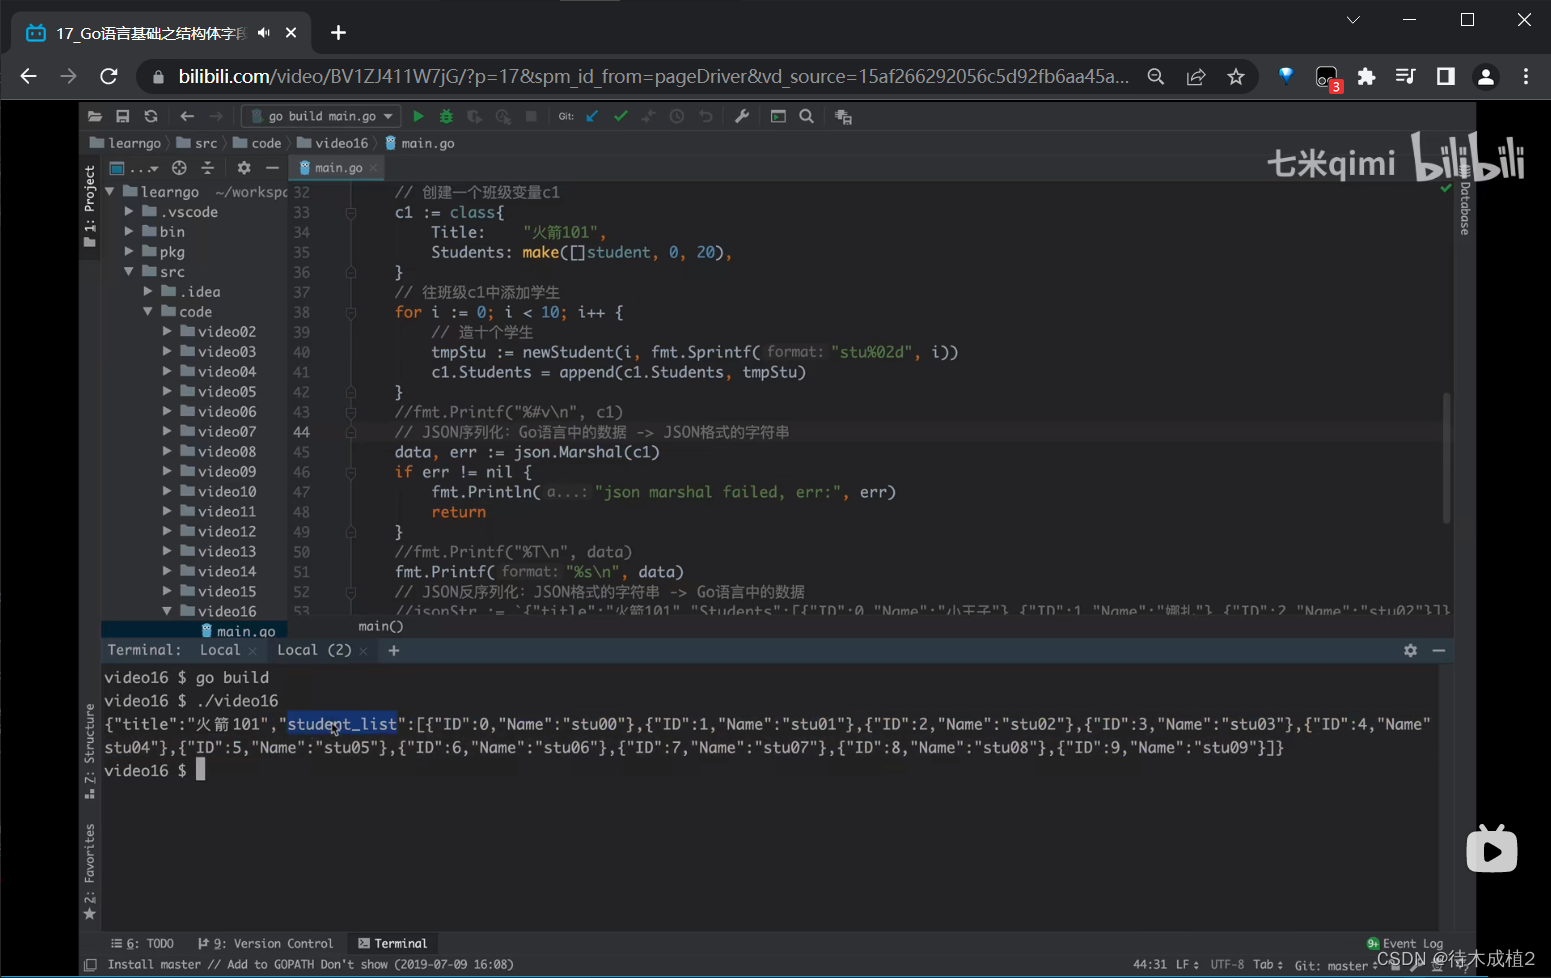Click the toolbar icon right of search
This screenshot has width=1551, height=978.
tap(843, 117)
